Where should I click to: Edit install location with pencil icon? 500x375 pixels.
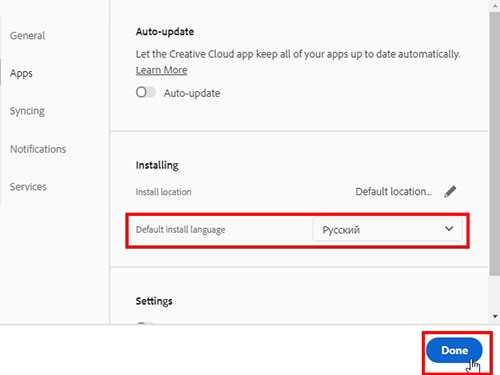coord(450,192)
